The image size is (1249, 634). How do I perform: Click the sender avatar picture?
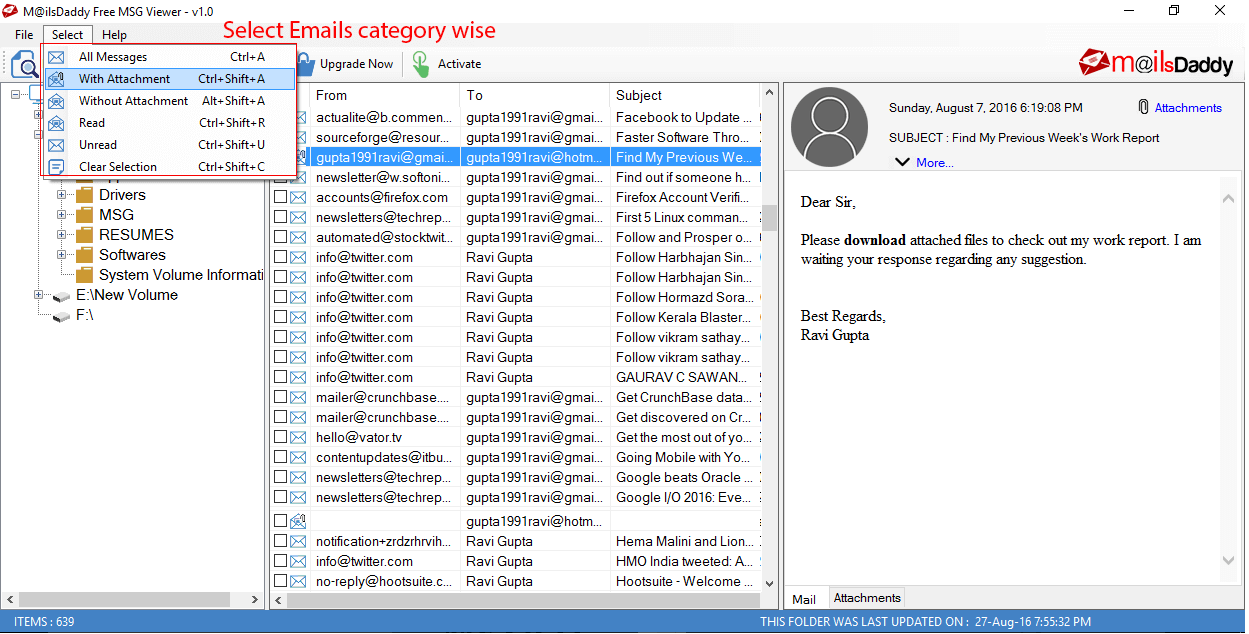pyautogui.click(x=829, y=127)
